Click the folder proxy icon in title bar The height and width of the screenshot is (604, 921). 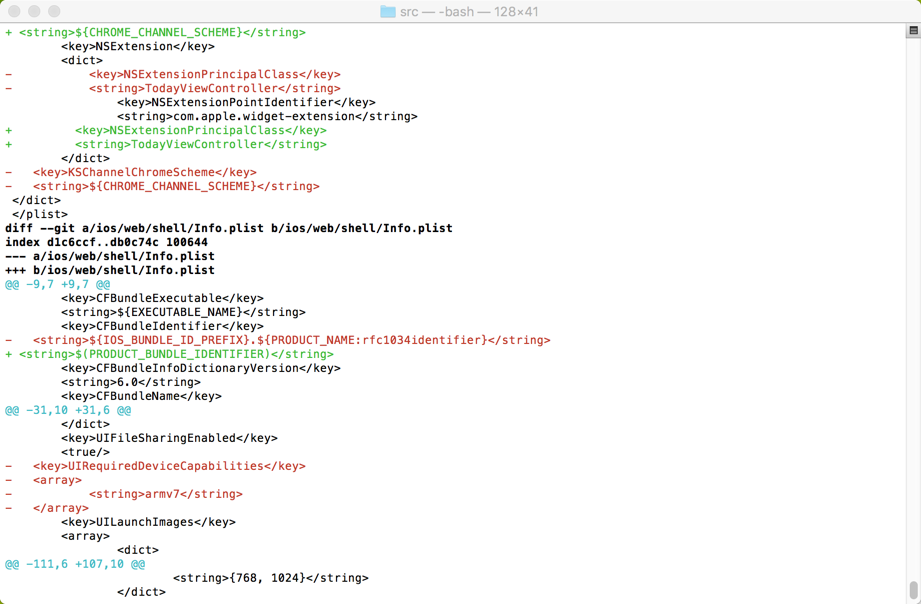(x=388, y=12)
